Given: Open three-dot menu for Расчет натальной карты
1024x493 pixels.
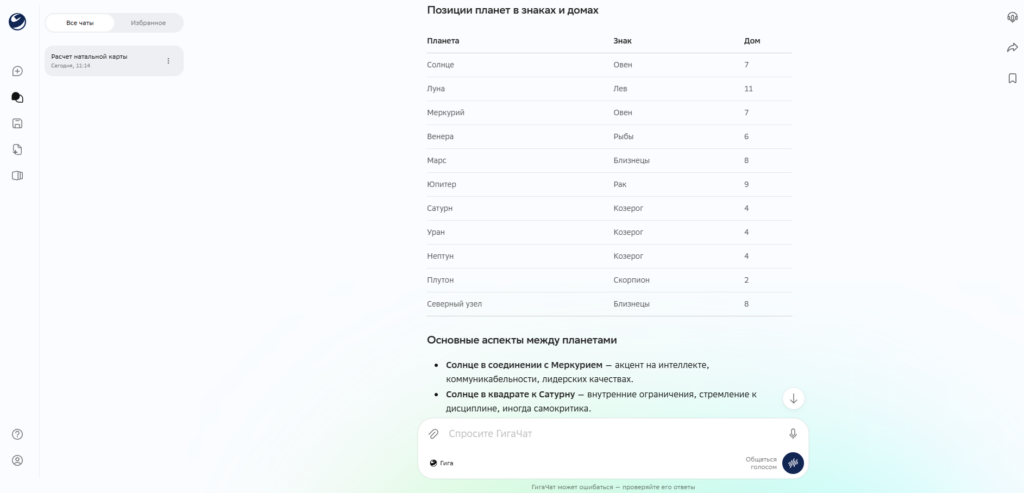Looking at the screenshot, I should click(168, 61).
